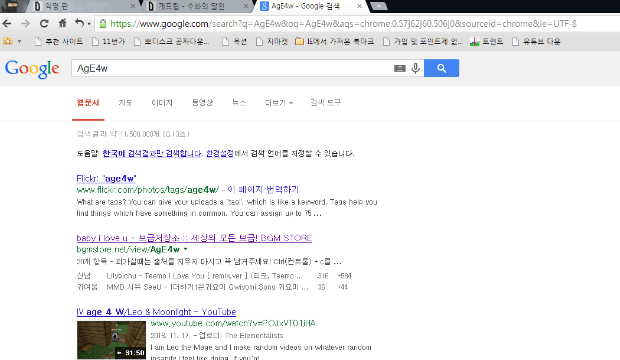Click the '한국어 검색결과만 검색합니다' link
The width and height of the screenshot is (620, 360).
(152, 153)
